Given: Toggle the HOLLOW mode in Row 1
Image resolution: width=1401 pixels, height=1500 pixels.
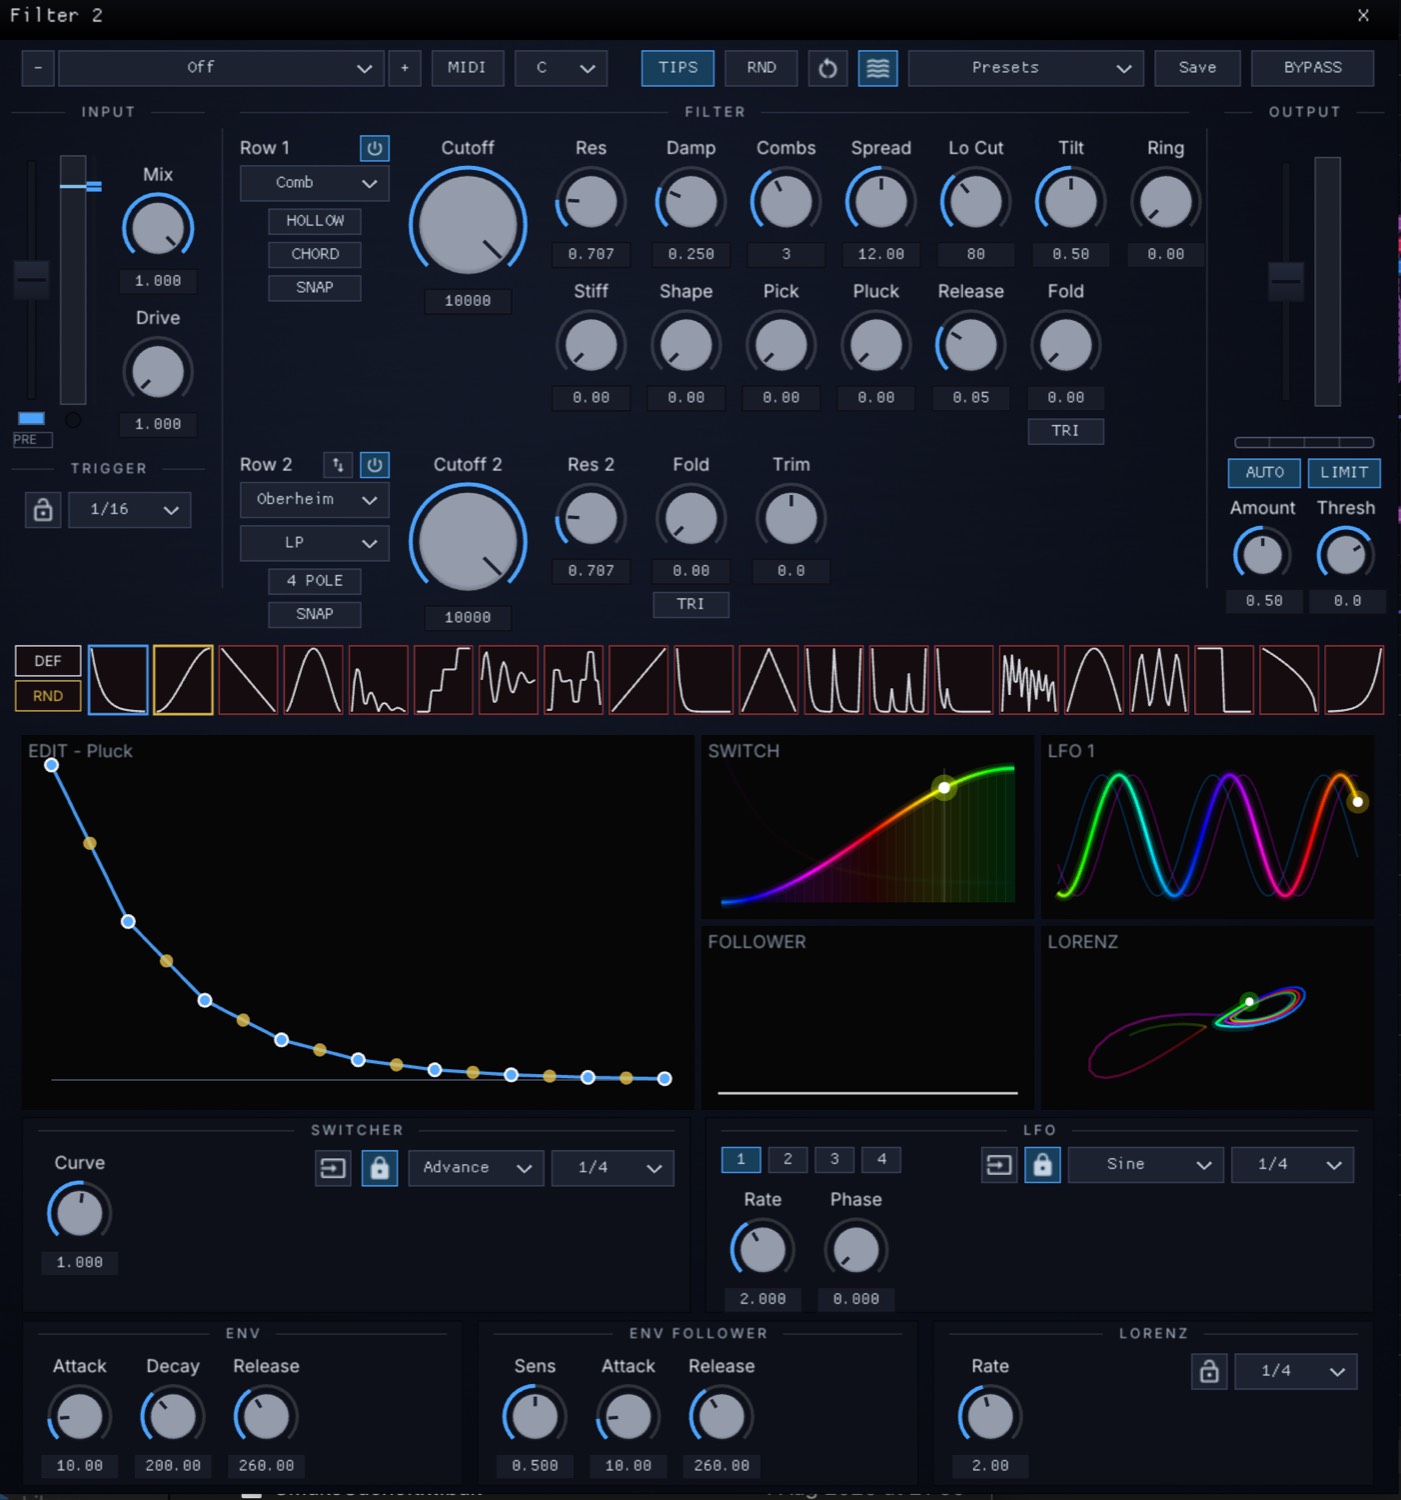Looking at the screenshot, I should point(315,221).
